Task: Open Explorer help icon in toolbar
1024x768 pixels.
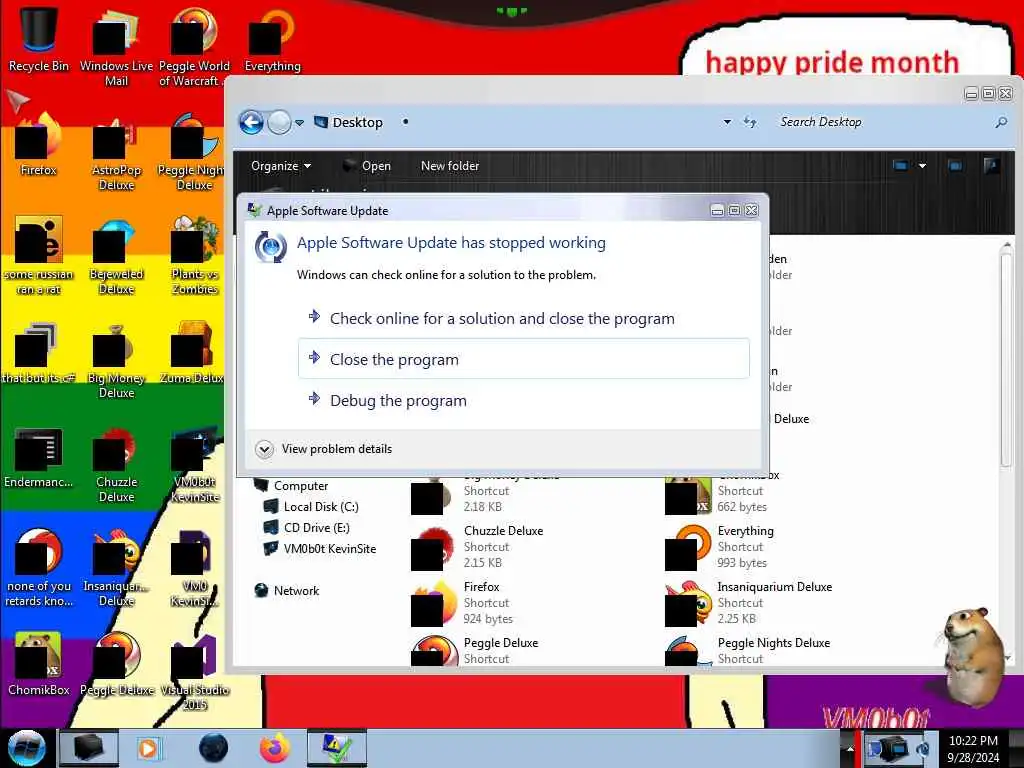Action: [x=991, y=166]
